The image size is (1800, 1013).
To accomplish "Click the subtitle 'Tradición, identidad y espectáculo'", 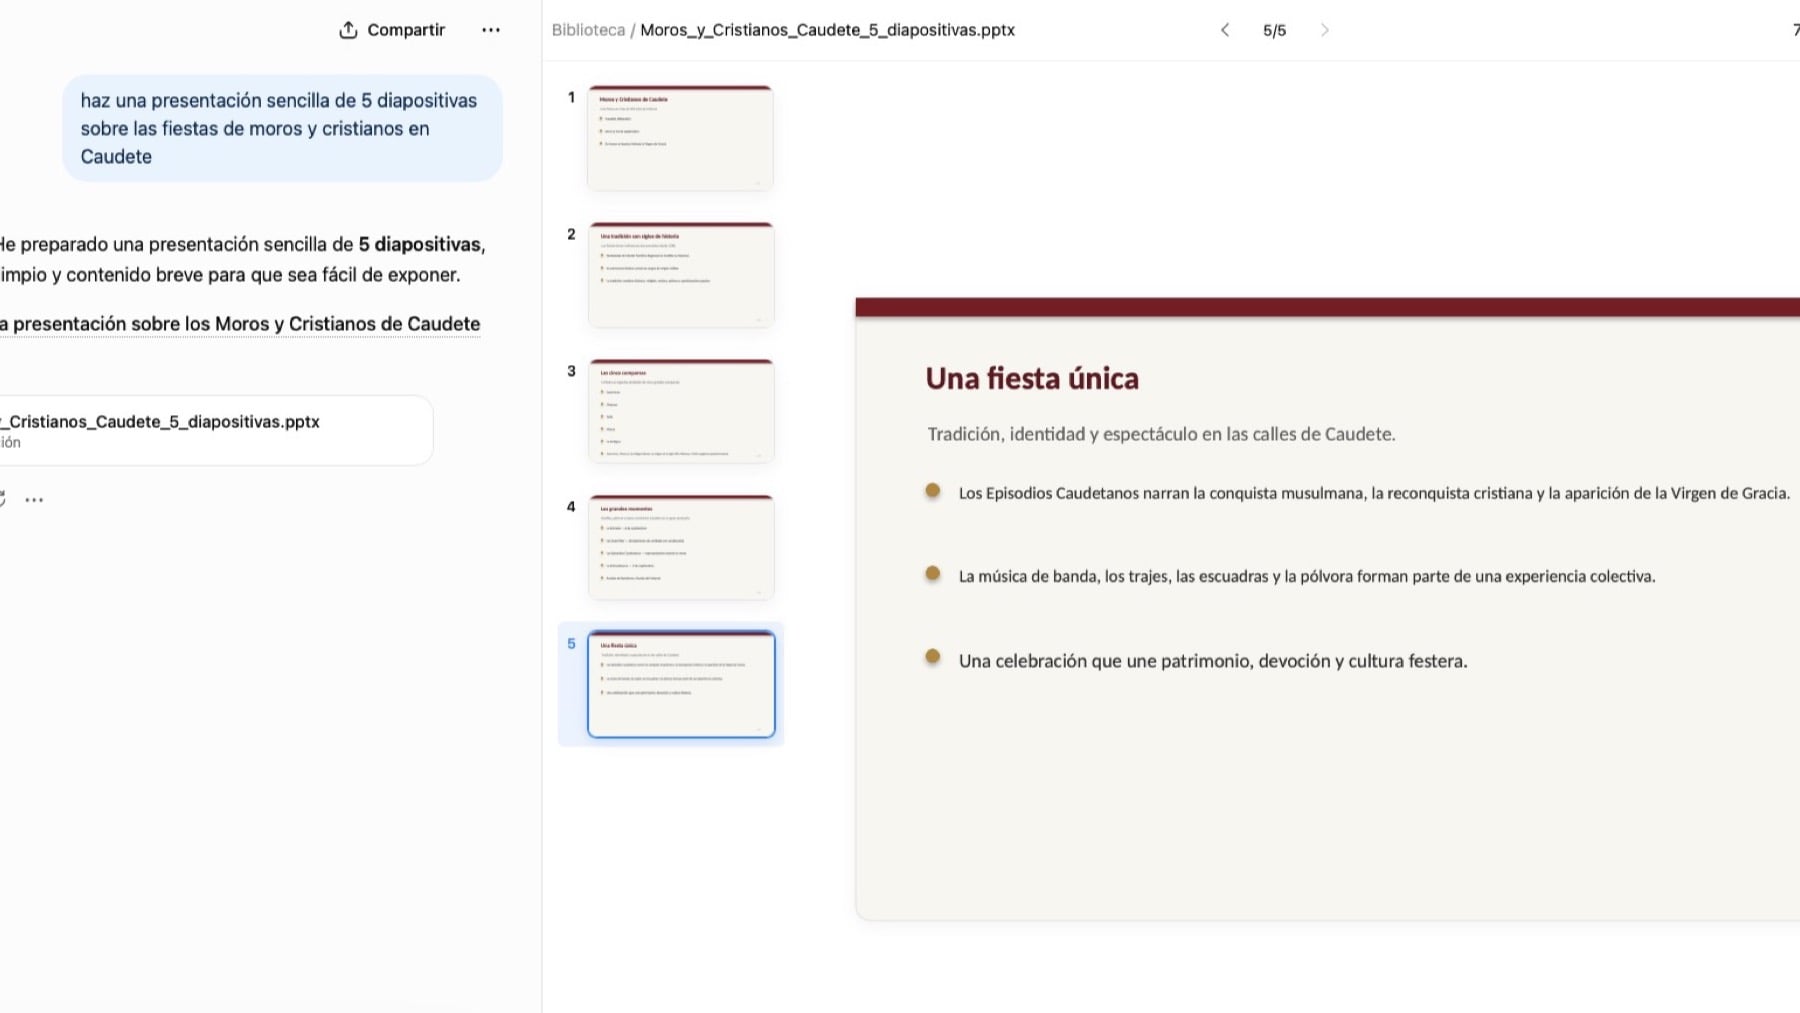I will (x=1160, y=434).
